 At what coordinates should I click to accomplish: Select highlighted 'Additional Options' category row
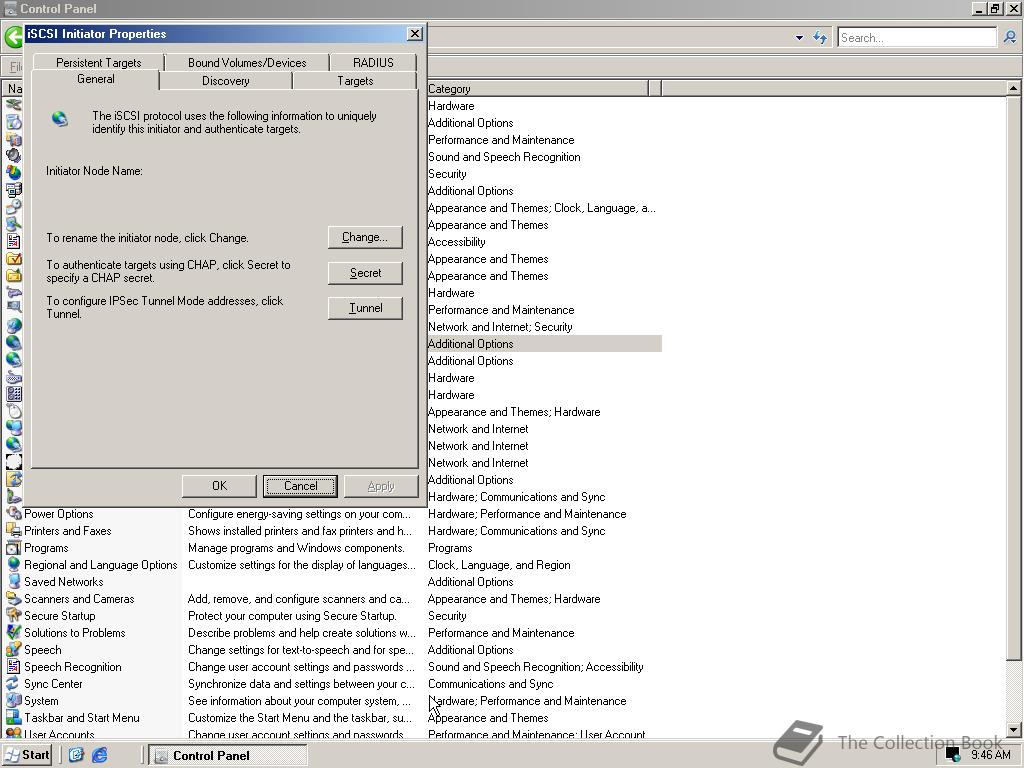(x=544, y=344)
